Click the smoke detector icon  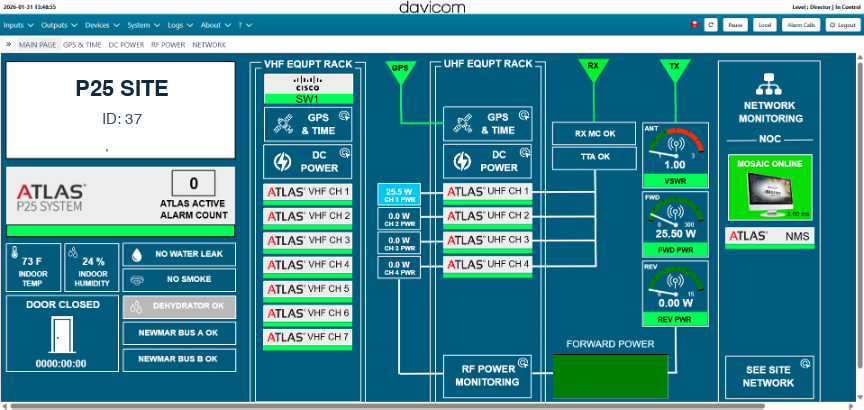click(x=137, y=279)
